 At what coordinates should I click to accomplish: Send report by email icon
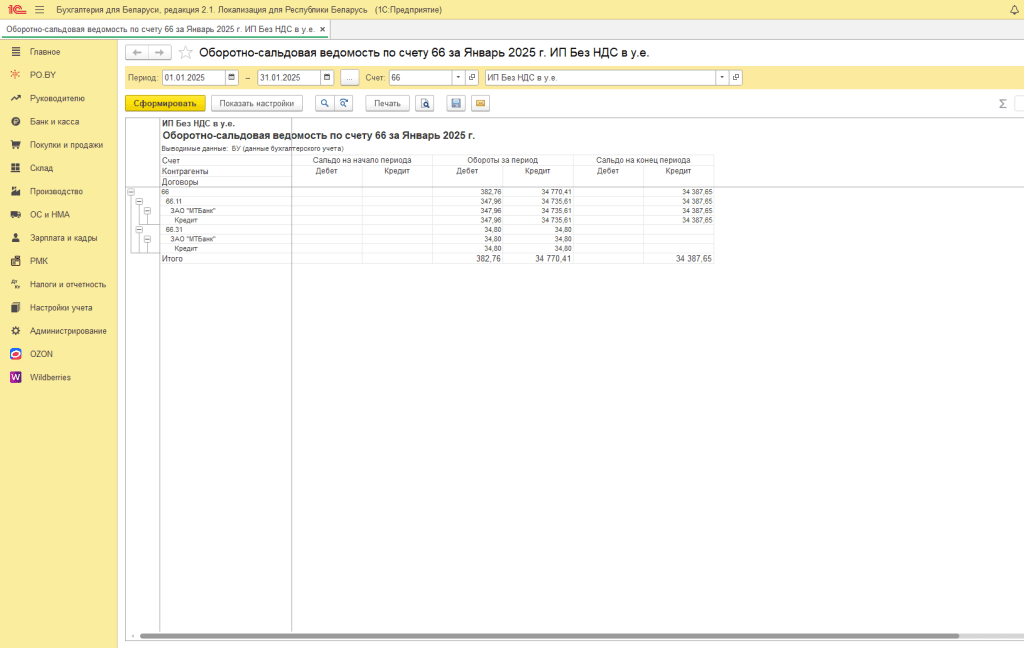481,103
